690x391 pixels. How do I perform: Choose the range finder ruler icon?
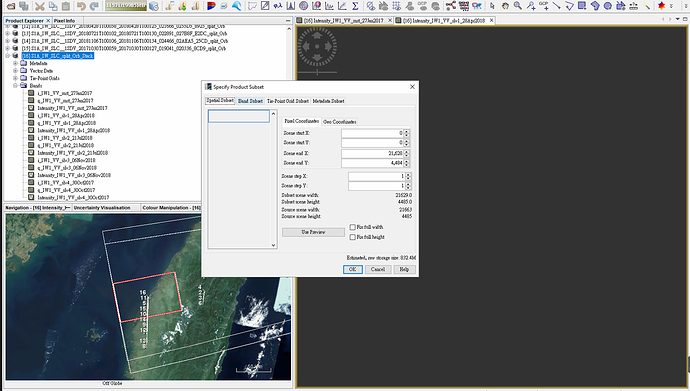point(634,6)
